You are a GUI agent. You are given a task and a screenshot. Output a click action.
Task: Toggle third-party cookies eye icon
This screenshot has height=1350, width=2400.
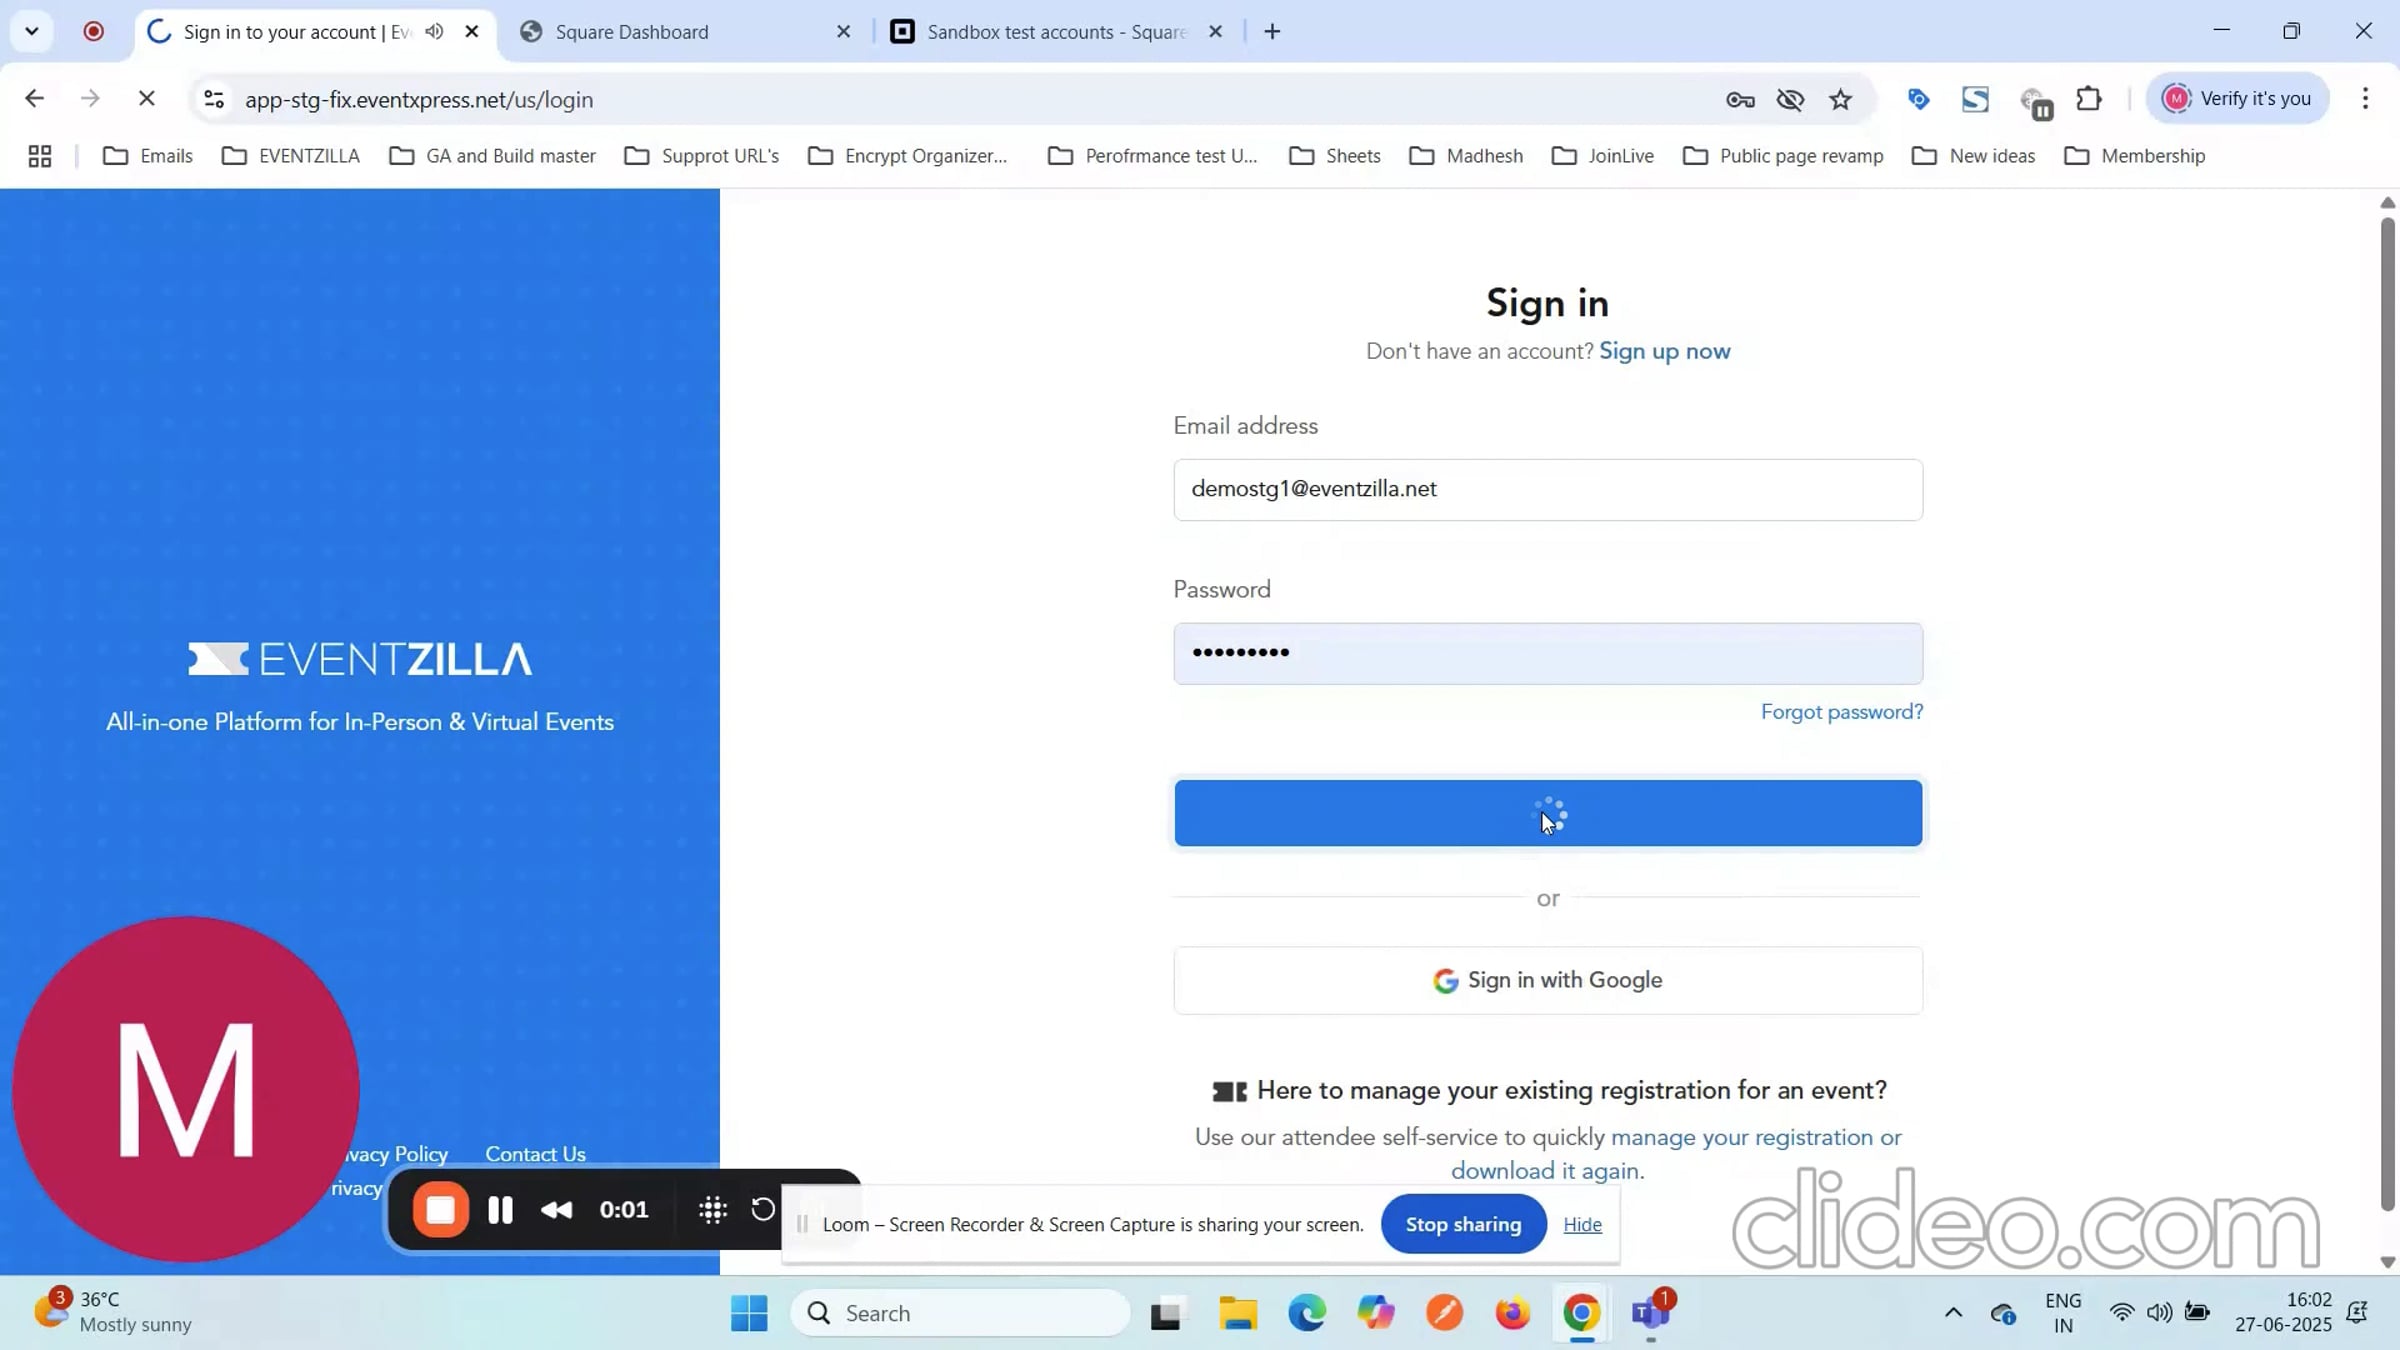1790,99
